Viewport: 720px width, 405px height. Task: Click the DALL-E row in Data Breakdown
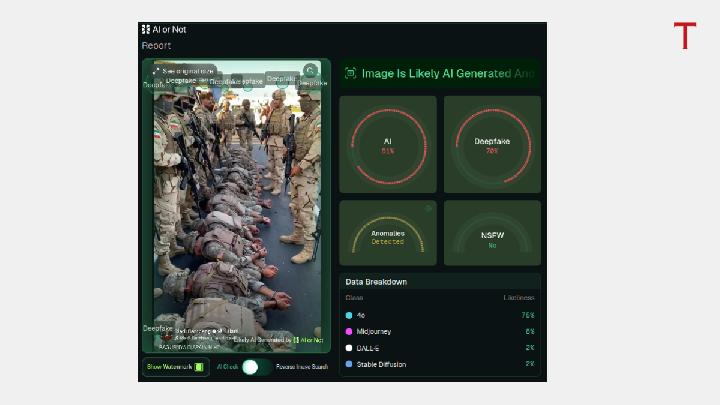coord(440,348)
